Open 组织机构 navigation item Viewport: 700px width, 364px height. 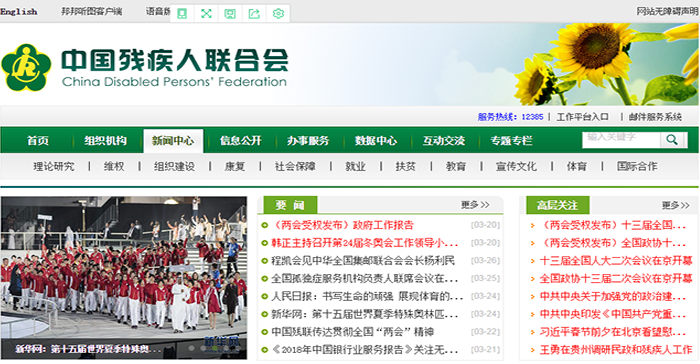[105, 141]
